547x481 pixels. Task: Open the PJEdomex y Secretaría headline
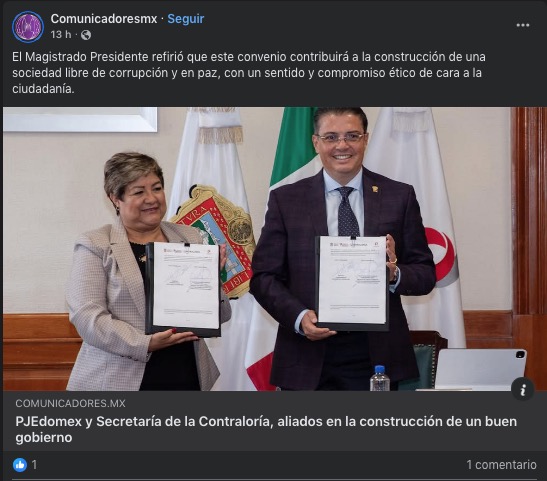point(266,429)
